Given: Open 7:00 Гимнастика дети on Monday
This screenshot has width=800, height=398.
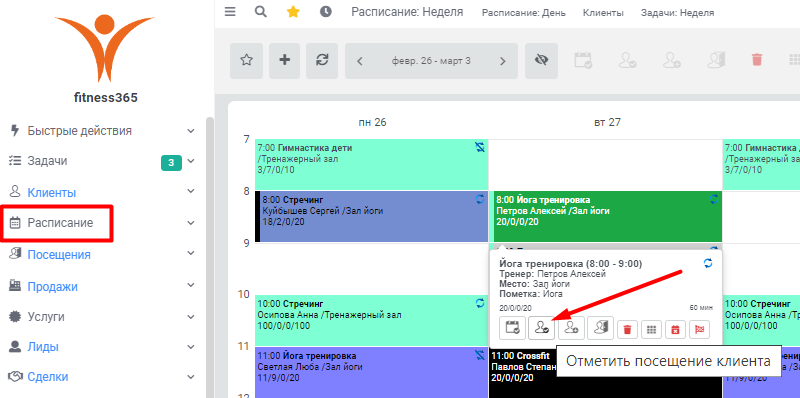Looking at the screenshot, I should 371,164.
